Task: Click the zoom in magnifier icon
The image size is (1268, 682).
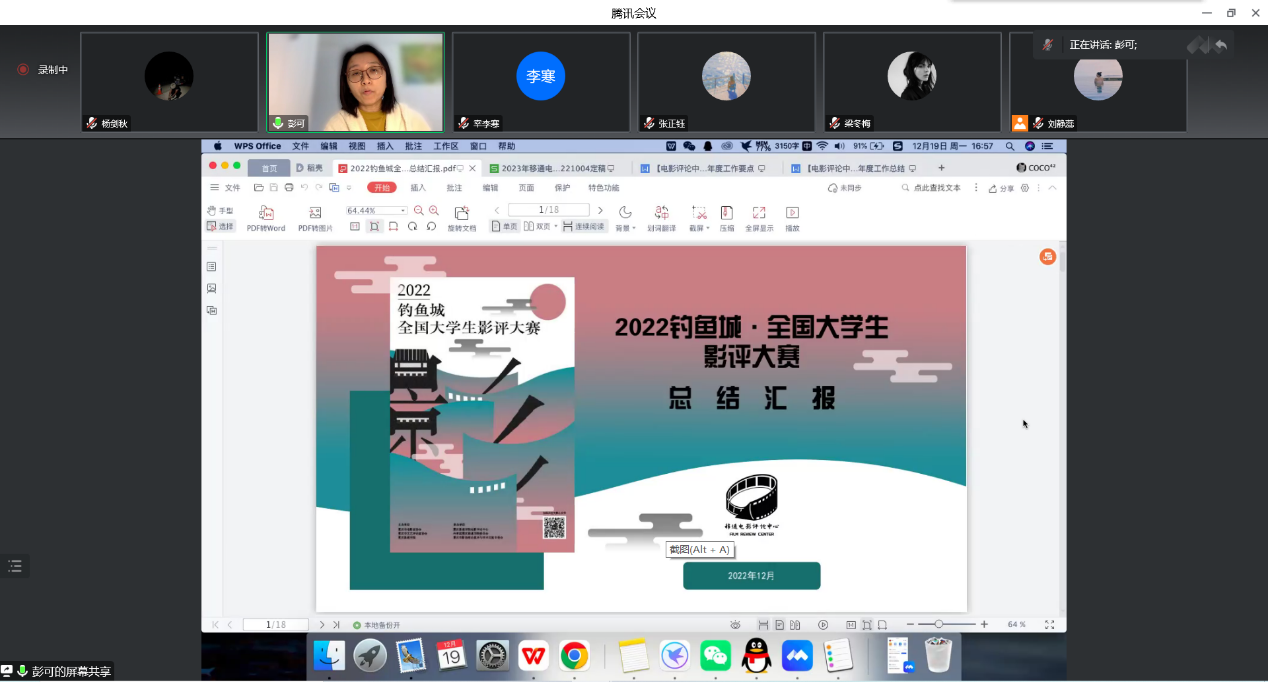Action: tap(433, 211)
